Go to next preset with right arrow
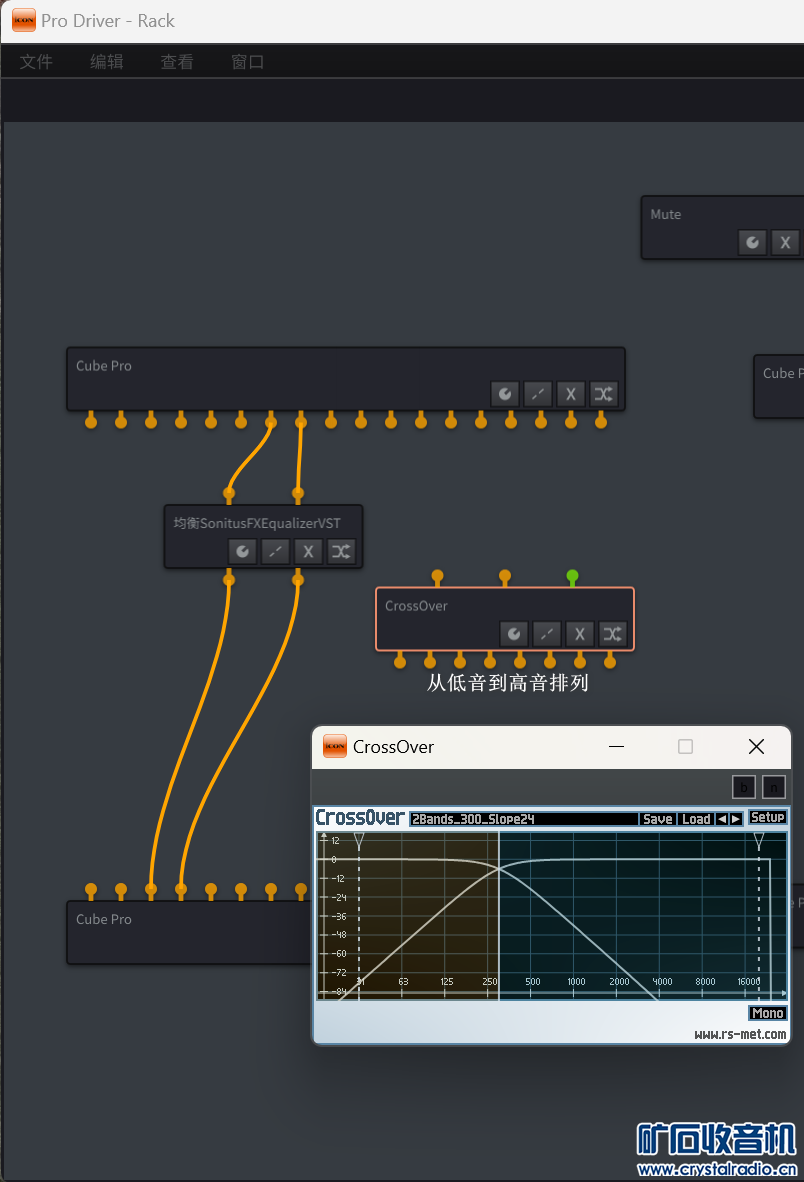Image resolution: width=804 pixels, height=1182 pixels. 736,819
